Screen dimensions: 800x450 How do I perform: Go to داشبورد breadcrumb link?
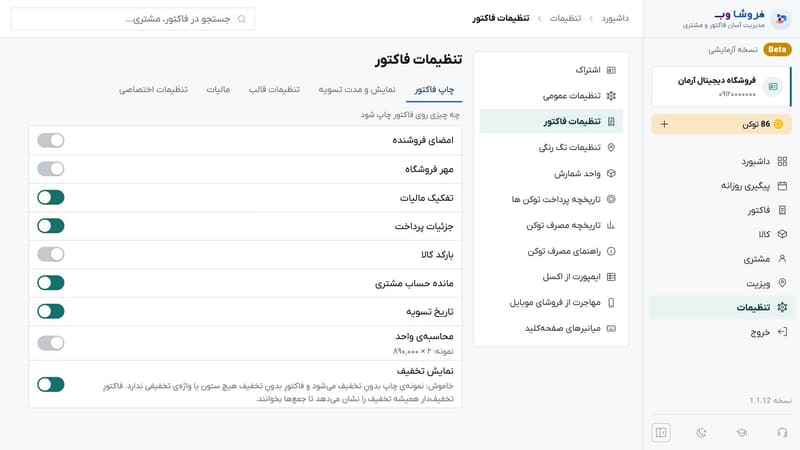[615, 18]
